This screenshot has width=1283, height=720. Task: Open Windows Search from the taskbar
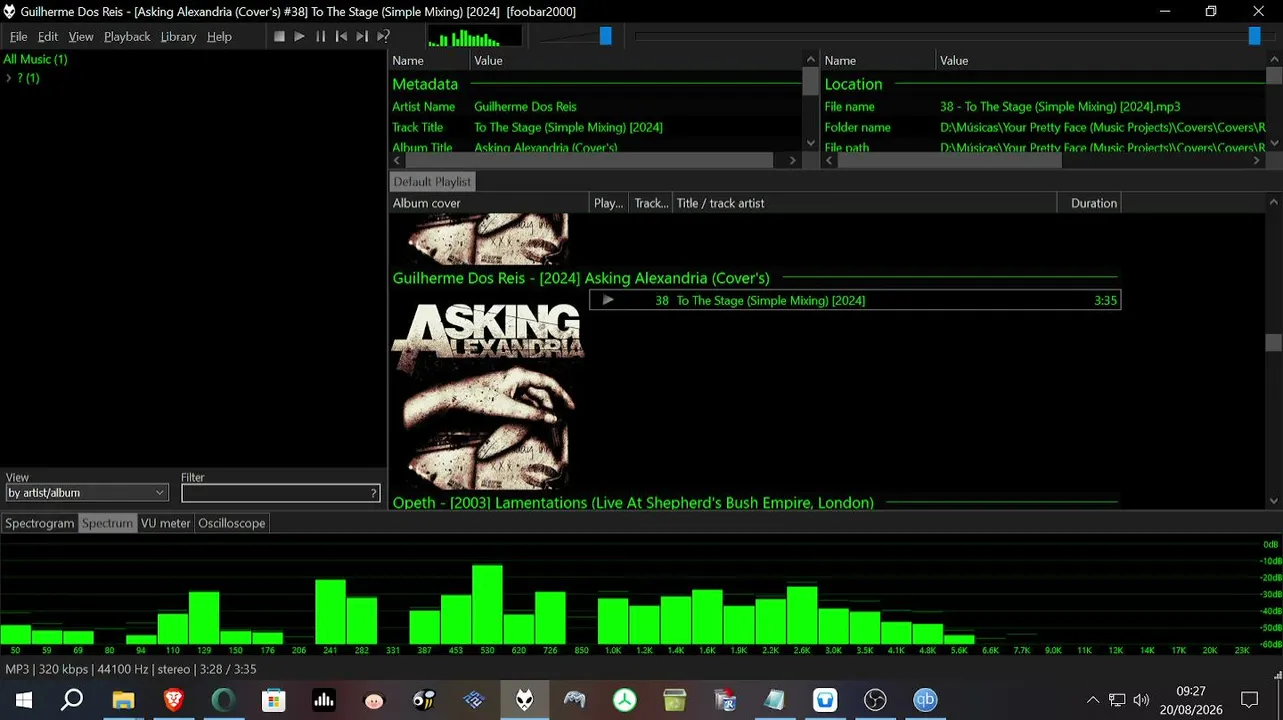click(72, 700)
